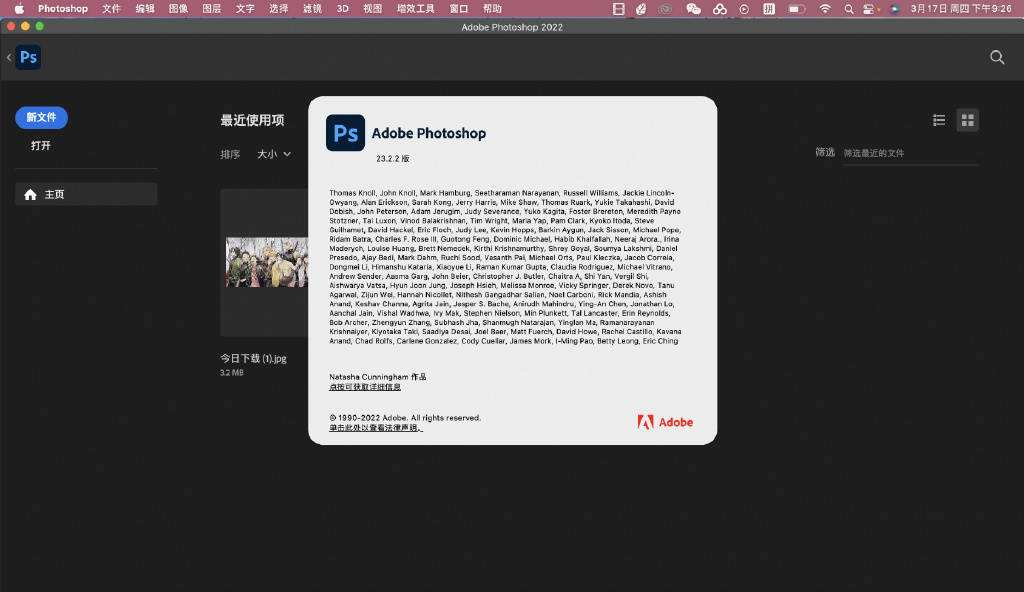Open the 编辑 menu
Screen dimensions: 1024x592
145,8
